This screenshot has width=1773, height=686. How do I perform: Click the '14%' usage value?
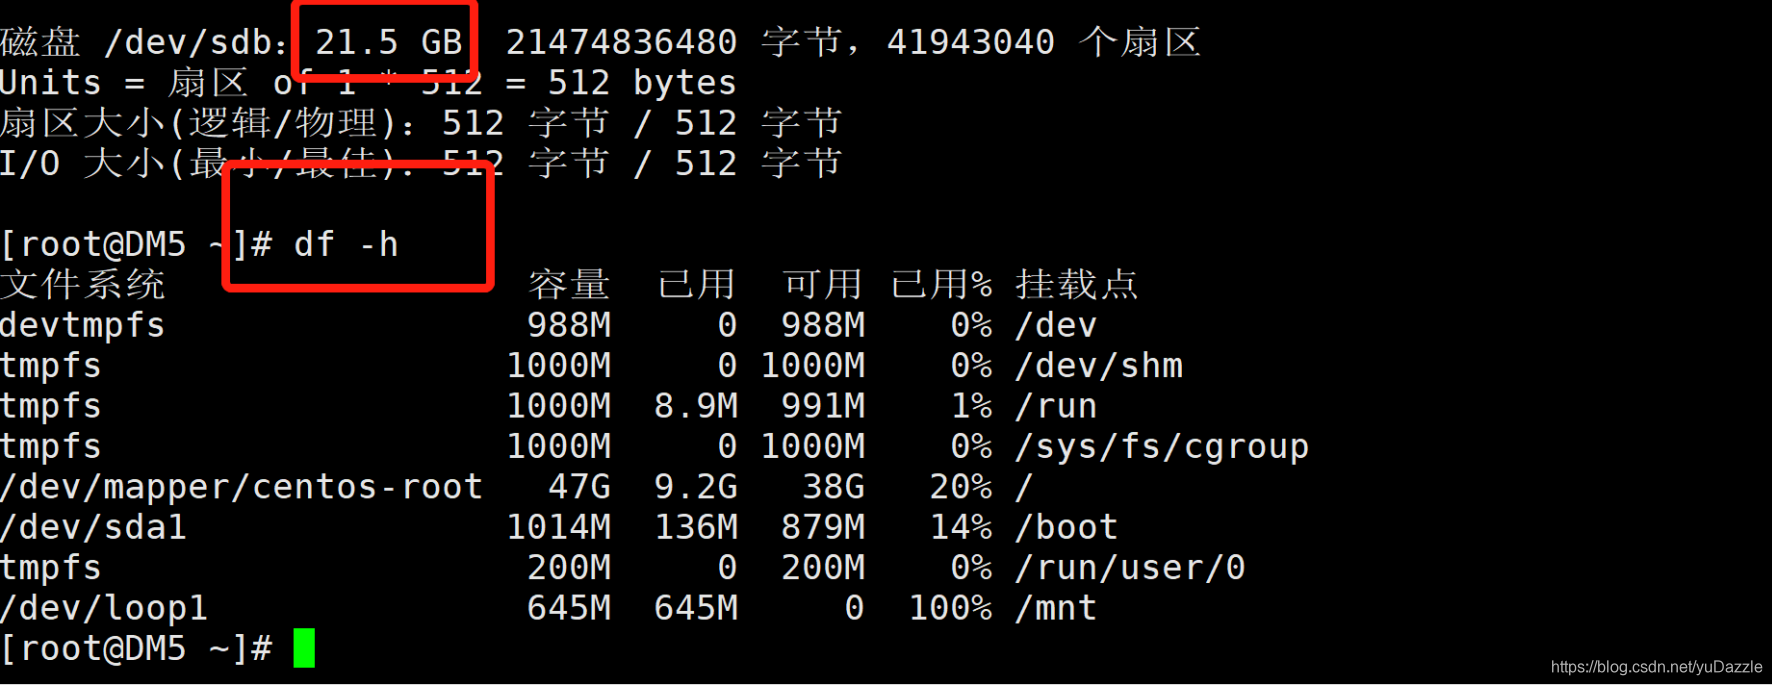[961, 527]
